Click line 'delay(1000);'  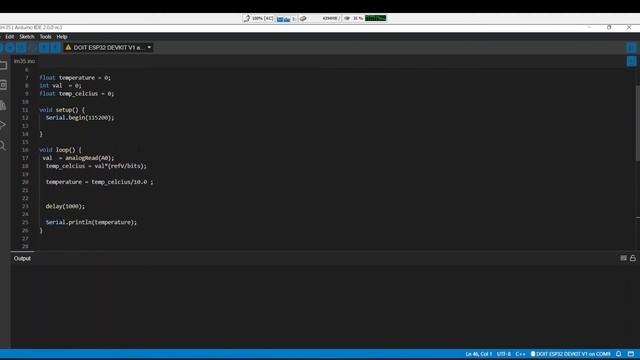point(65,206)
